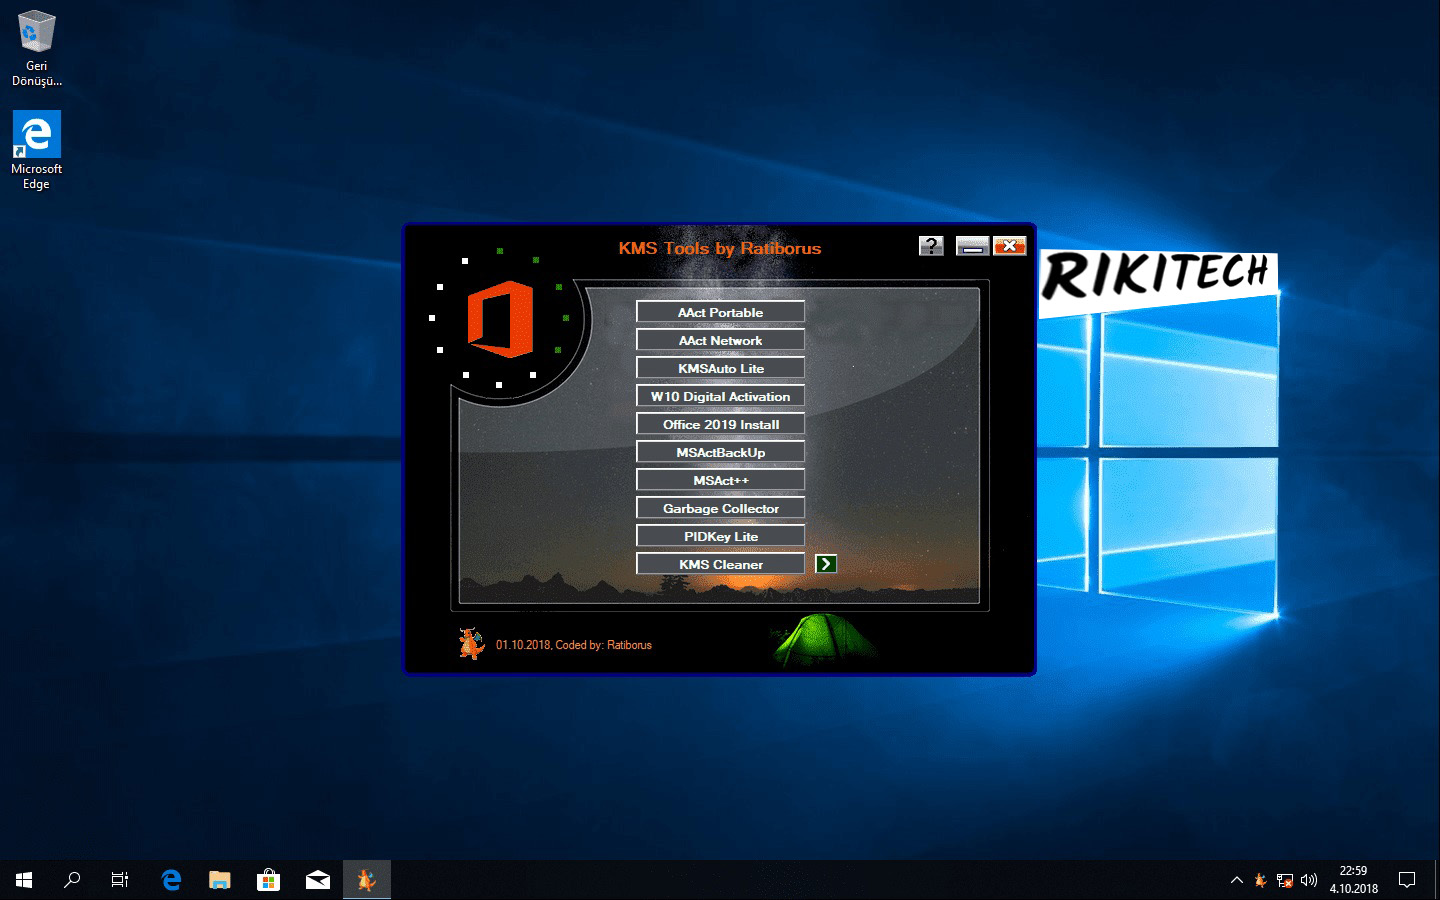Run Office 2019 Install
Screen dimensions: 1440x900
click(720, 424)
